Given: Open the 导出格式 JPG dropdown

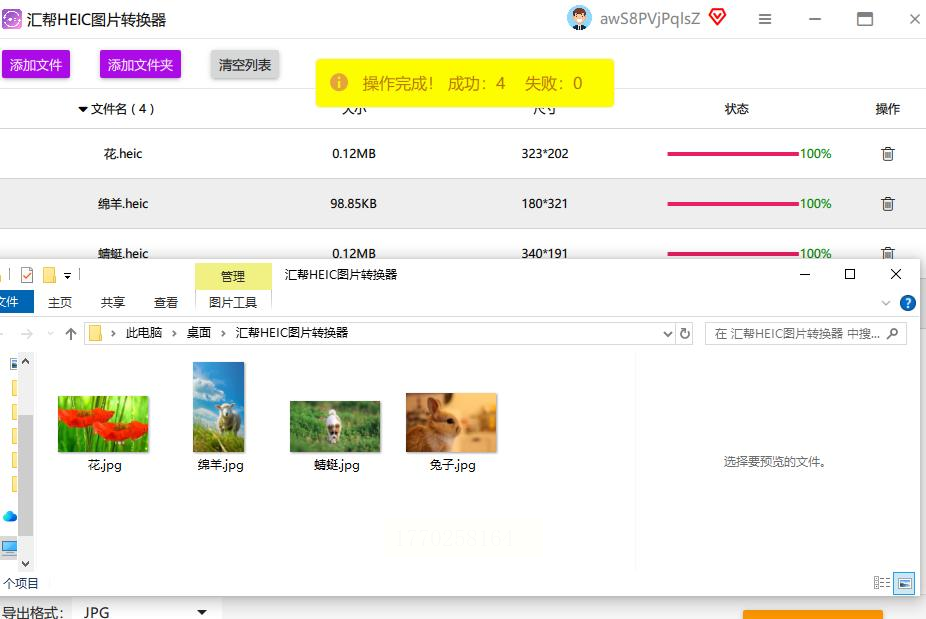Looking at the screenshot, I should (146, 611).
